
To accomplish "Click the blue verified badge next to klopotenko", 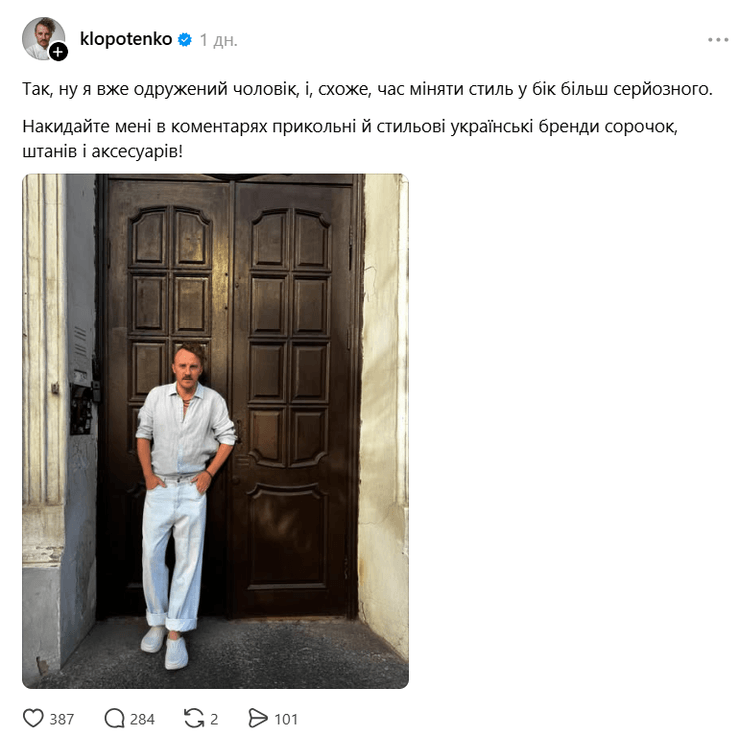I will [x=185, y=40].
